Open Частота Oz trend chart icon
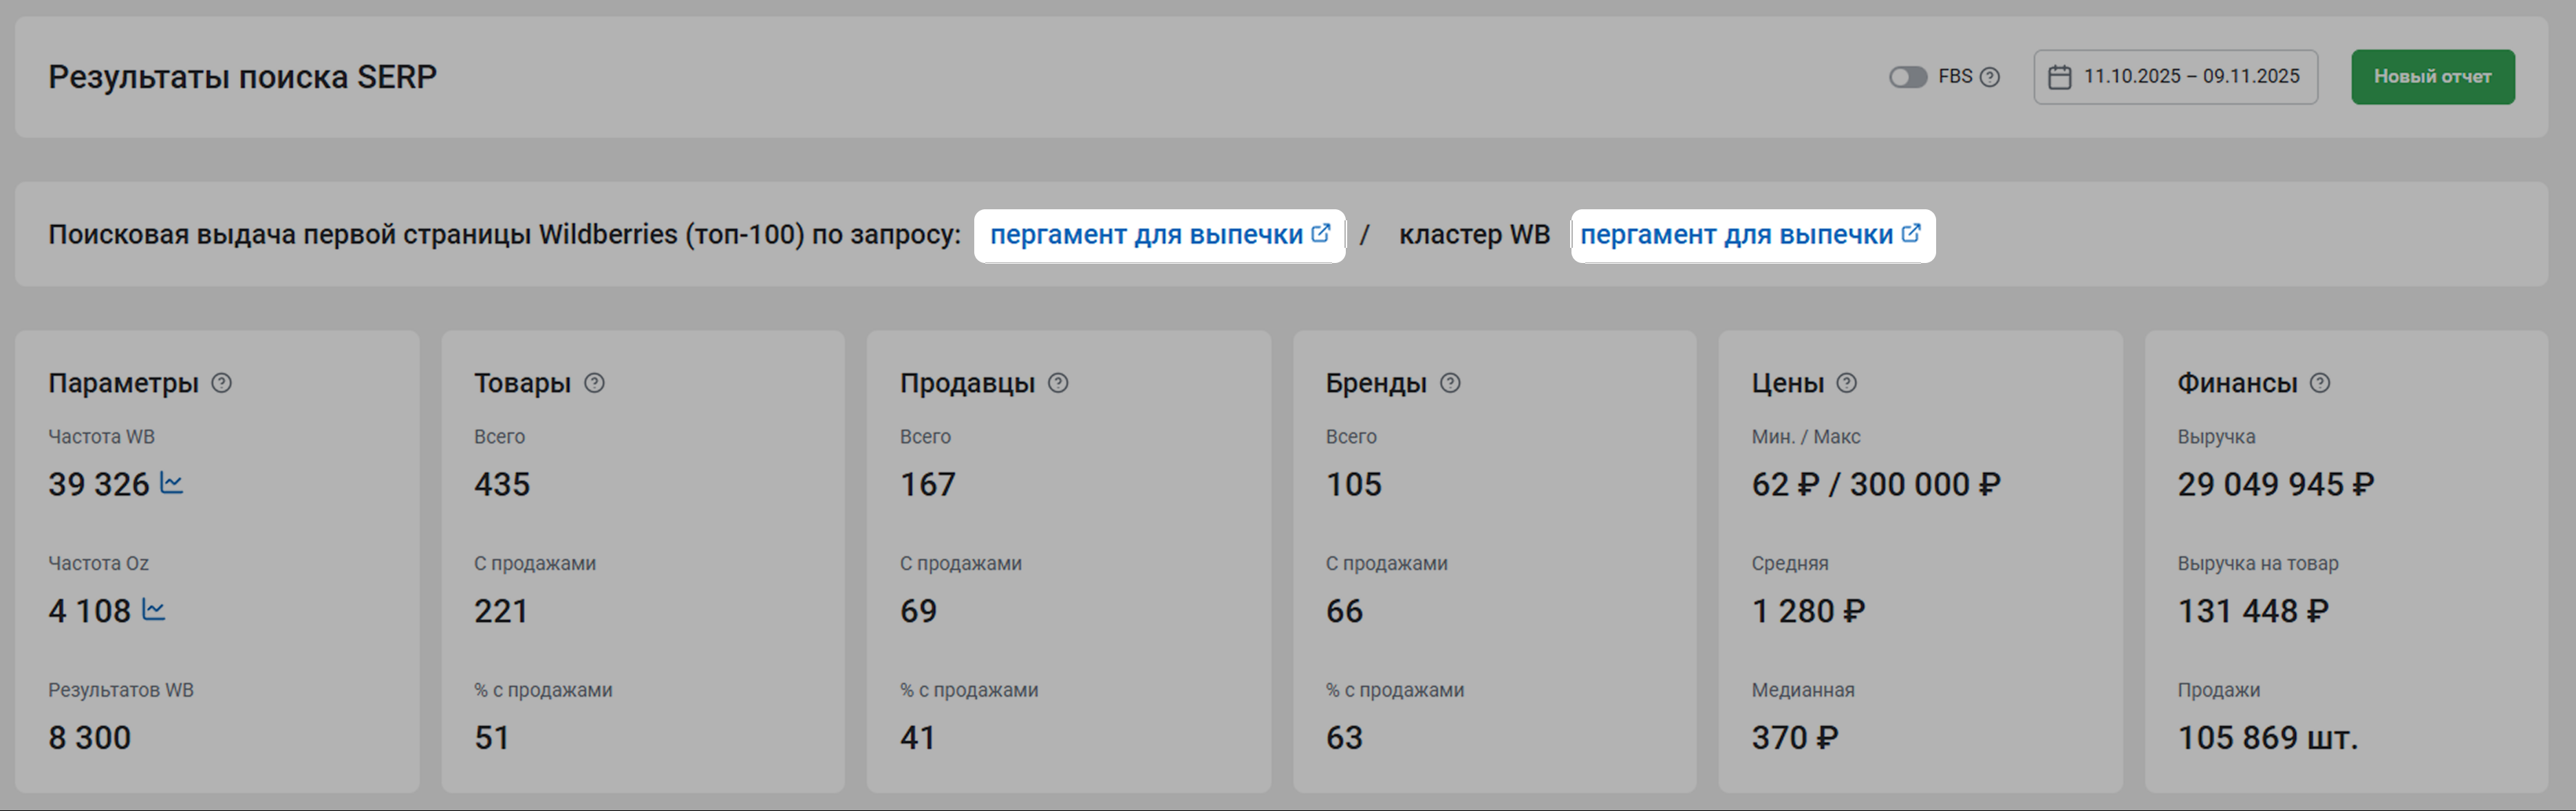This screenshot has height=811, width=2576. pos(153,610)
